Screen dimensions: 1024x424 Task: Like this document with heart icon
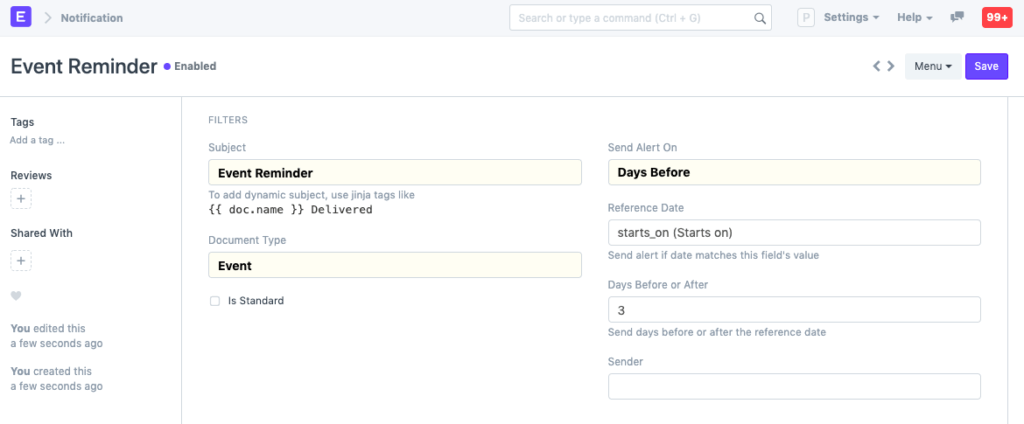[16, 296]
